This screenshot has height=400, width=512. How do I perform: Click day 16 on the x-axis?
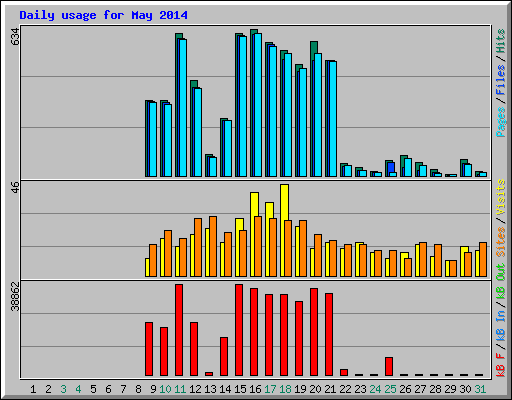click(x=255, y=389)
